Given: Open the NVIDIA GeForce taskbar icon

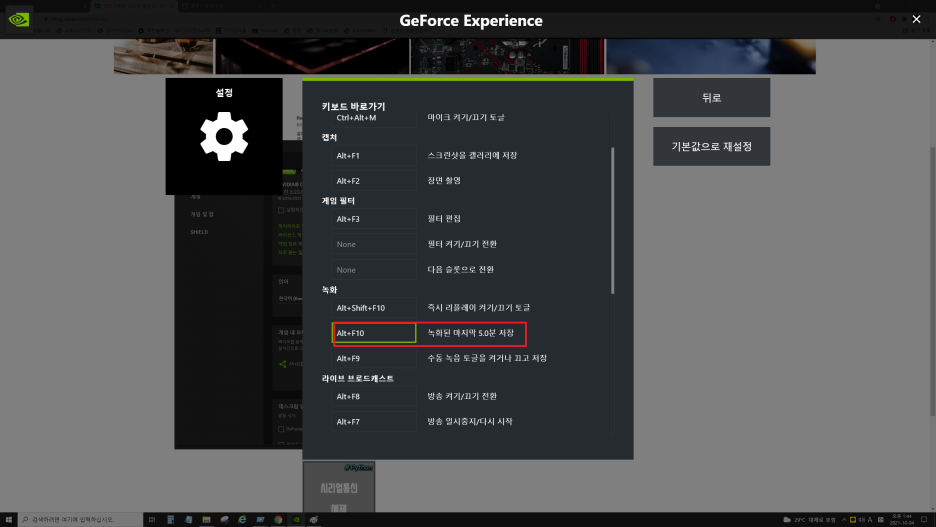Looking at the screenshot, I should [x=295, y=519].
